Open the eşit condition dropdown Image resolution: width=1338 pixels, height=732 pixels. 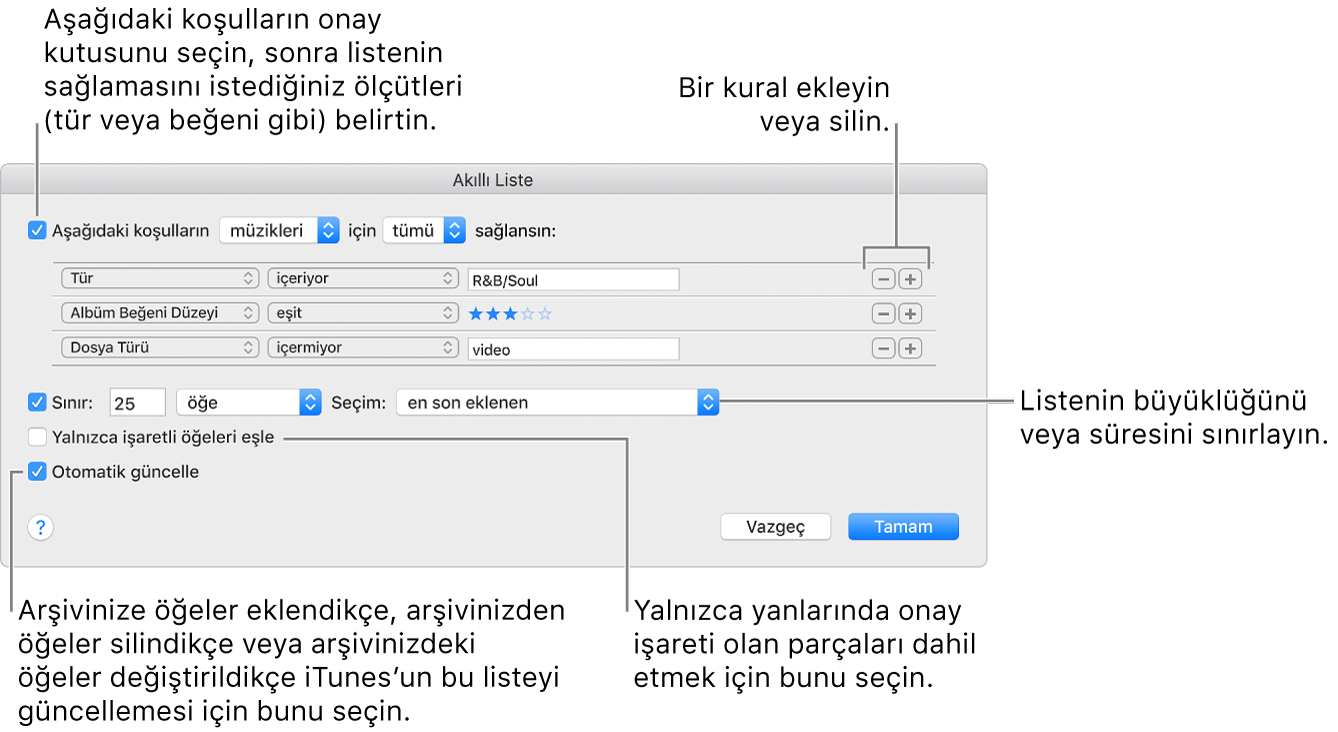[363, 314]
